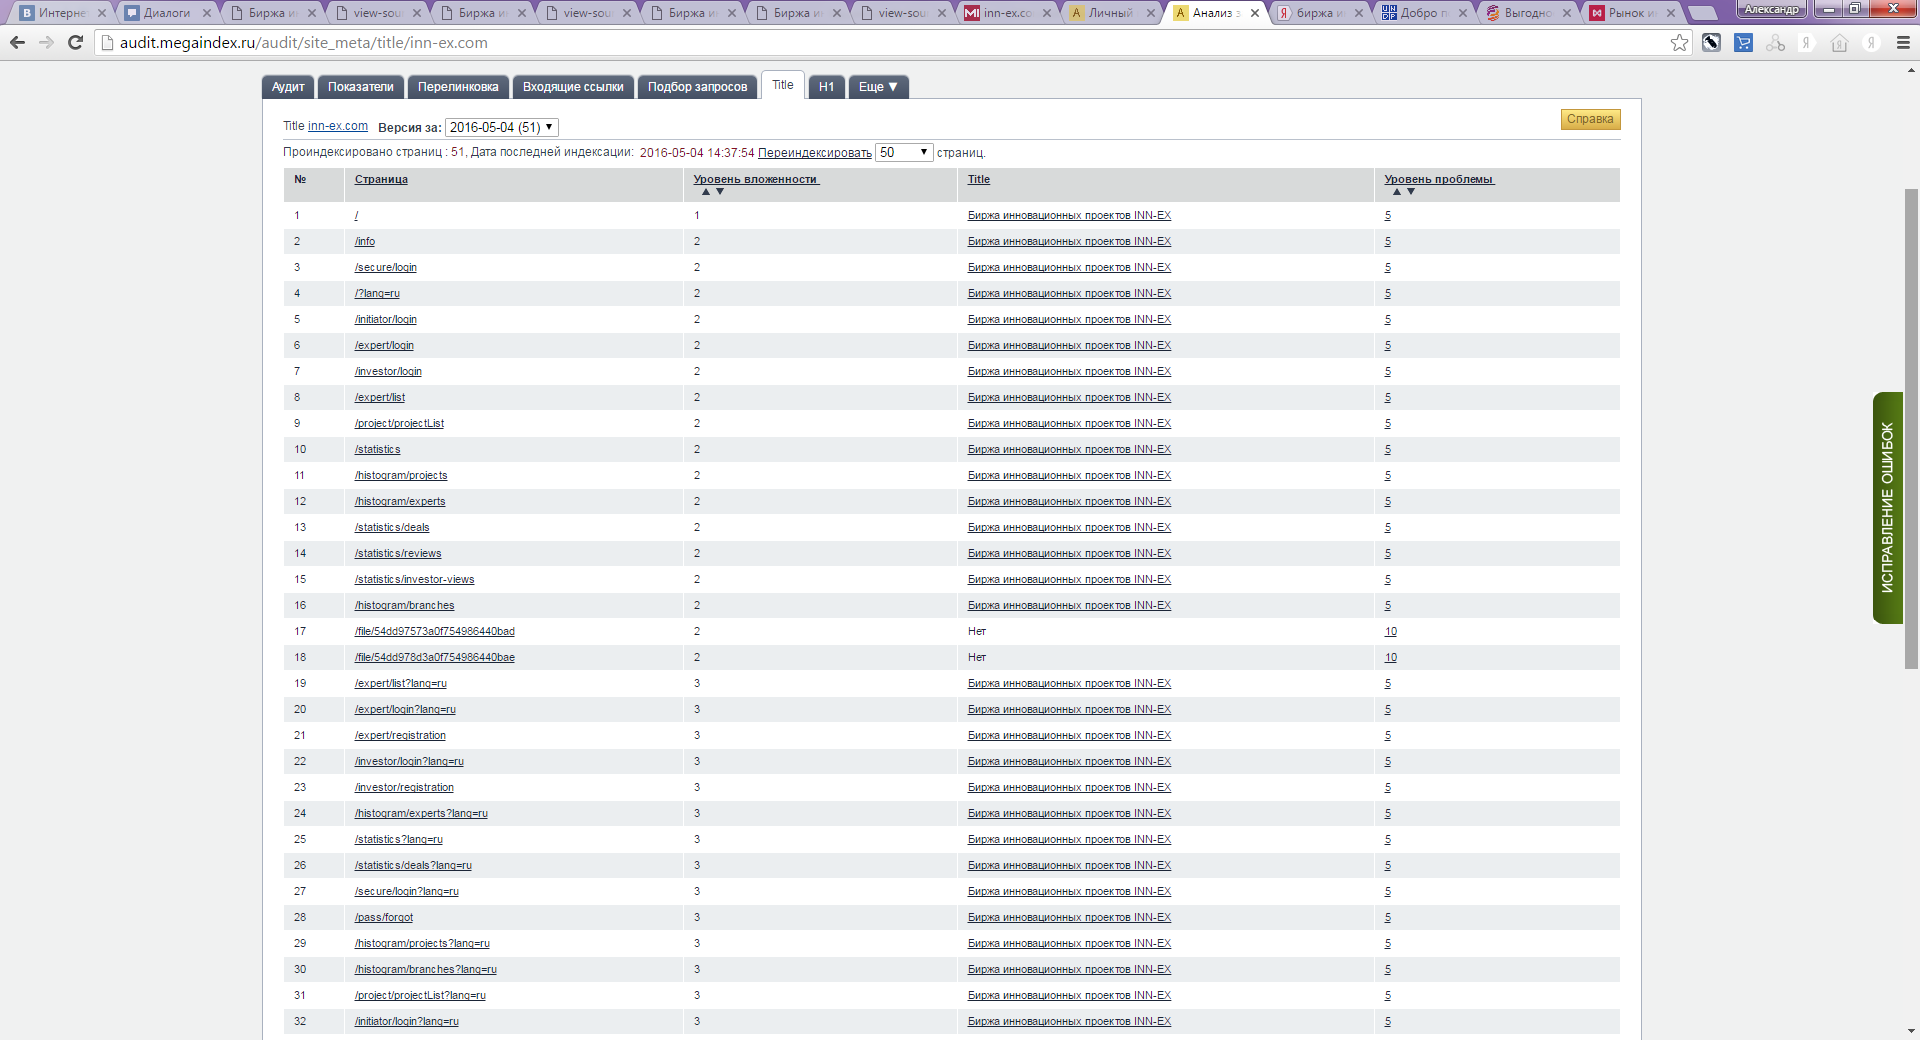This screenshot has height=1040, width=1920.
Task: Switch to the 'Интернет' browser tab
Action: [62, 13]
